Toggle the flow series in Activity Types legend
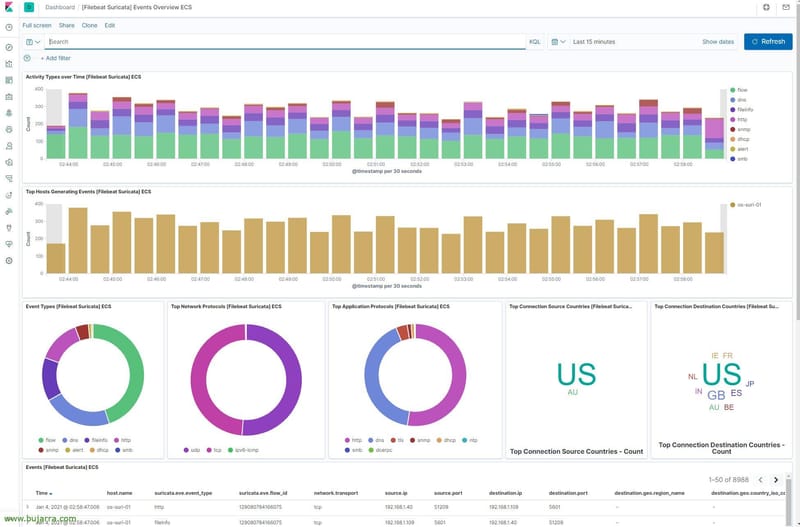 click(743, 90)
